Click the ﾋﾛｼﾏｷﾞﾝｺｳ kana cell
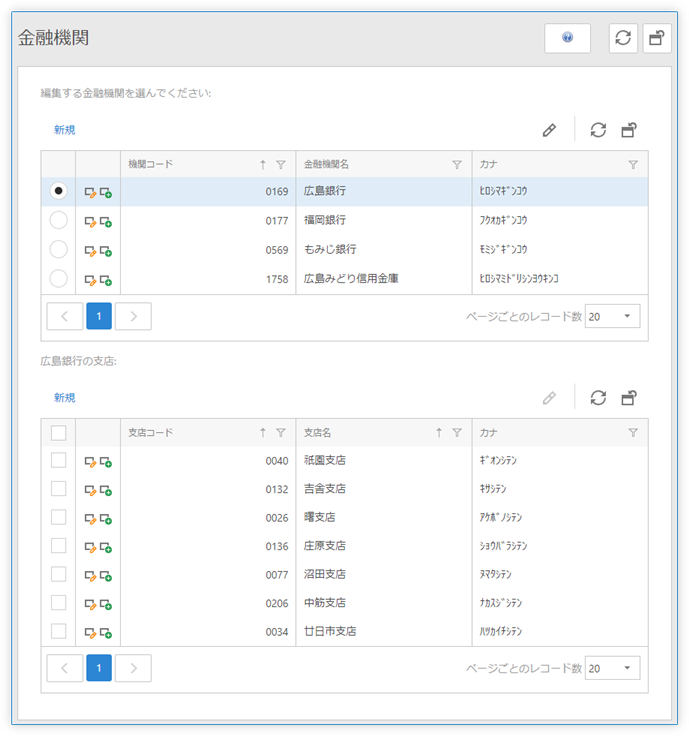This screenshot has width=689, height=736. (560, 192)
